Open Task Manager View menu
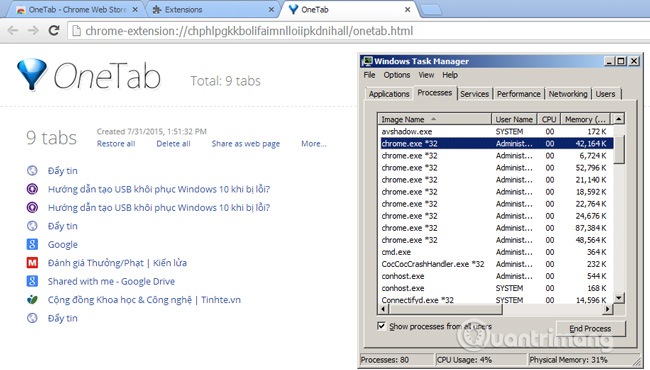Screen dimensions: 650x370 tap(426, 75)
